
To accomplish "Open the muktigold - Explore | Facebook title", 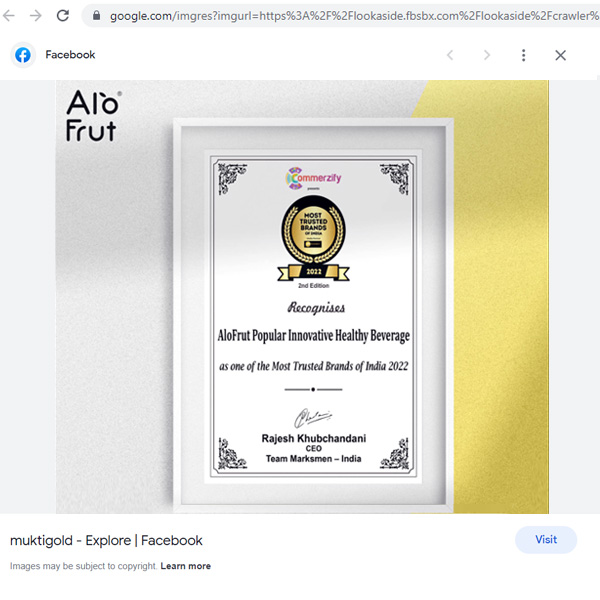I will coord(106,540).
